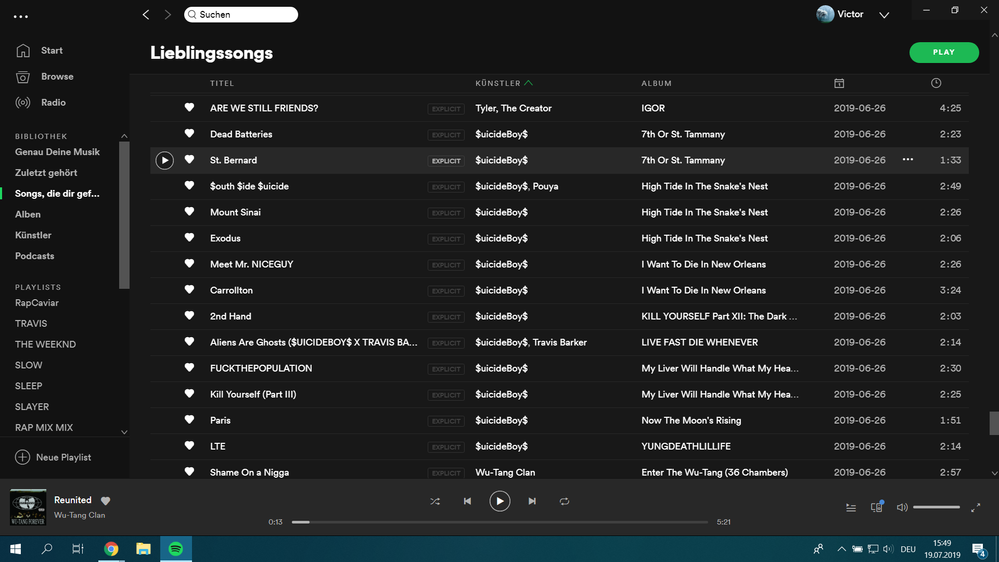Skip to previous track
The width and height of the screenshot is (999, 562).
pos(467,501)
